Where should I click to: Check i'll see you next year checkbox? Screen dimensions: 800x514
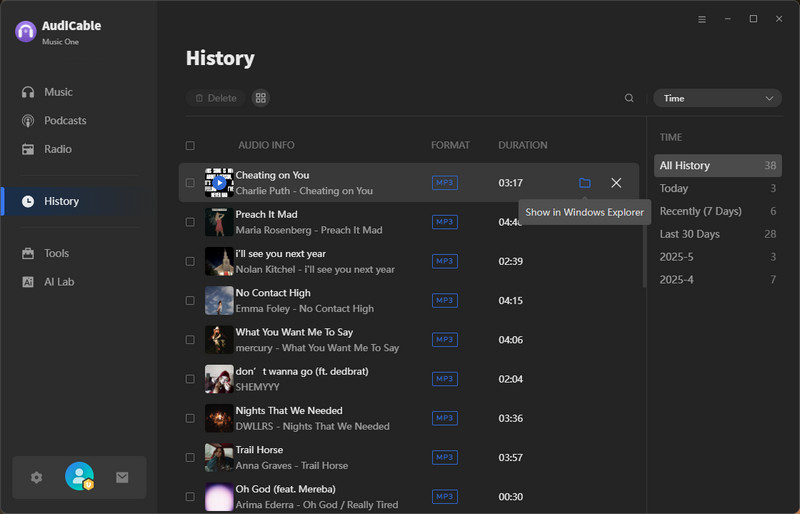point(190,261)
